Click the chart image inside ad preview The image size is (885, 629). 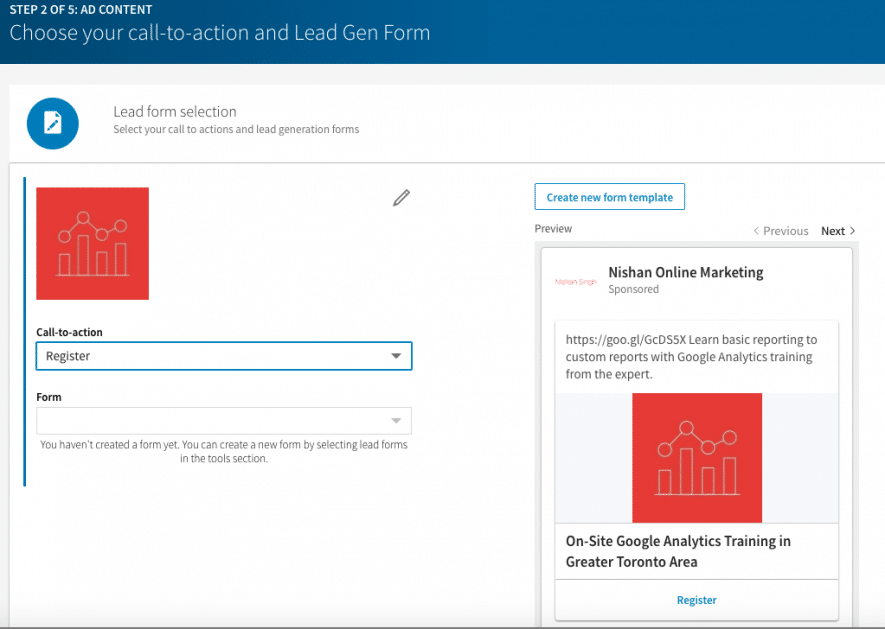(696, 457)
